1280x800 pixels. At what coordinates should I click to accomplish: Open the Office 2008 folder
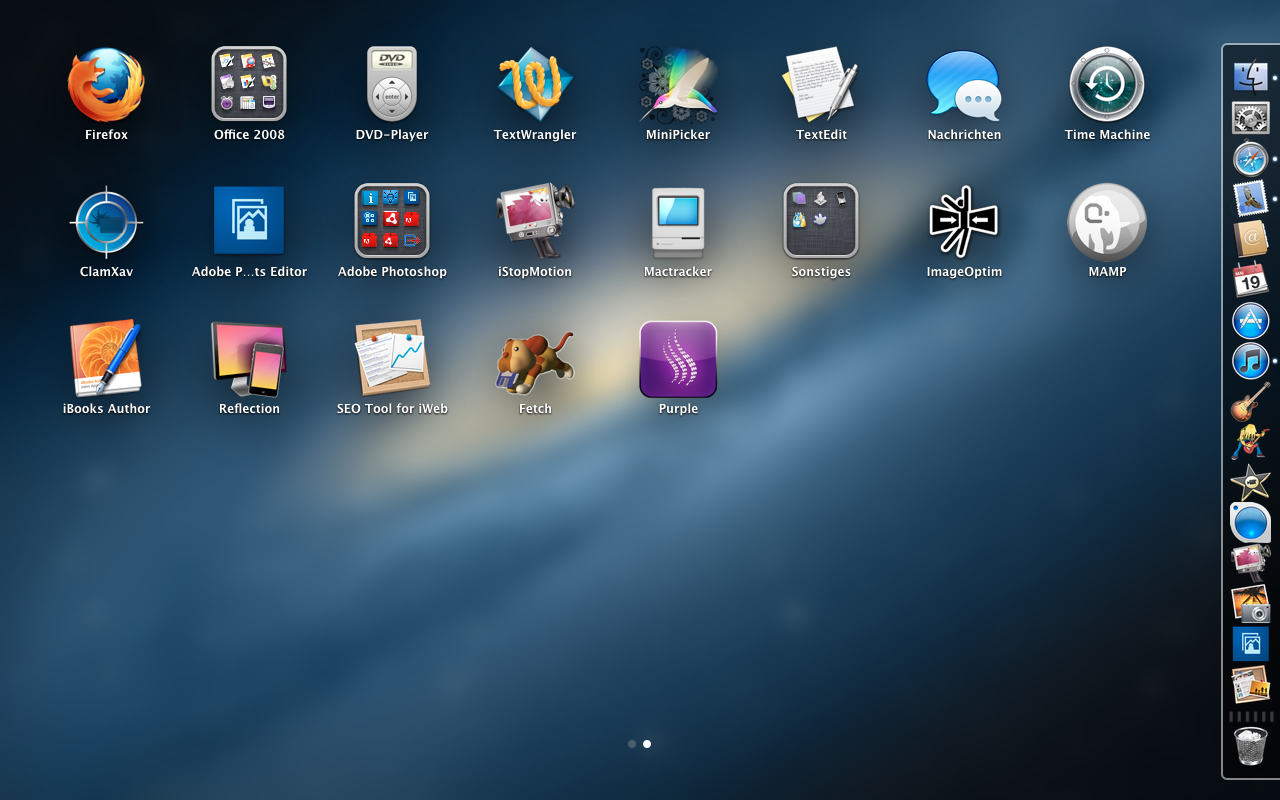click(x=249, y=85)
